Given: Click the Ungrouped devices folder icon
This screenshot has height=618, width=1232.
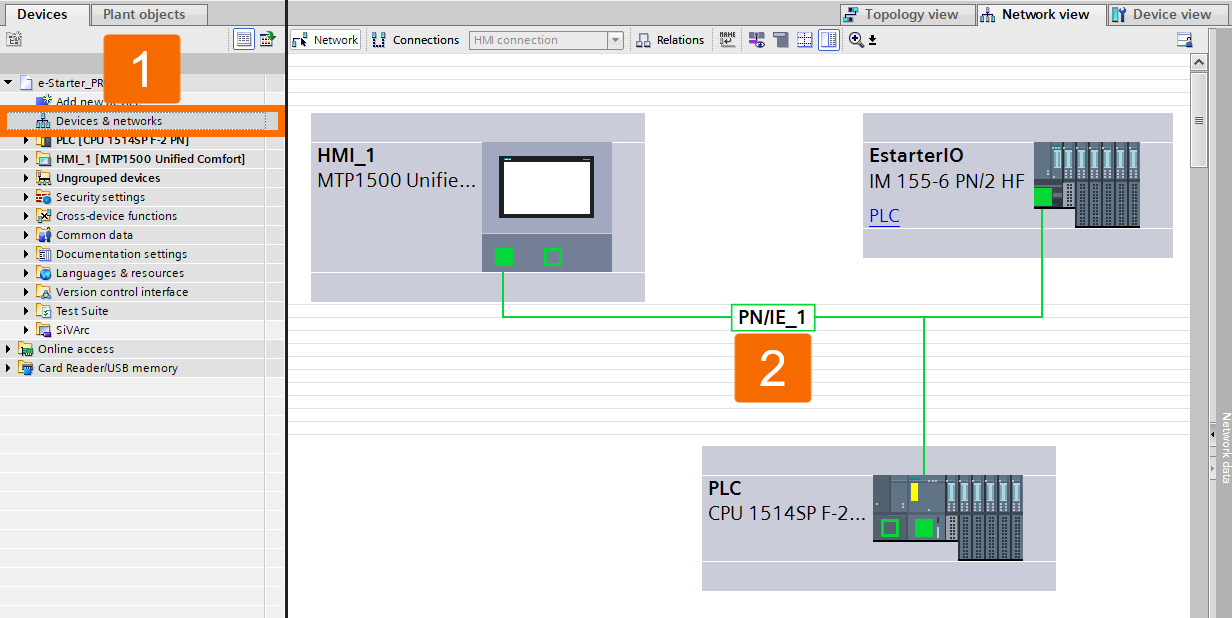Looking at the screenshot, I should coord(43,178).
